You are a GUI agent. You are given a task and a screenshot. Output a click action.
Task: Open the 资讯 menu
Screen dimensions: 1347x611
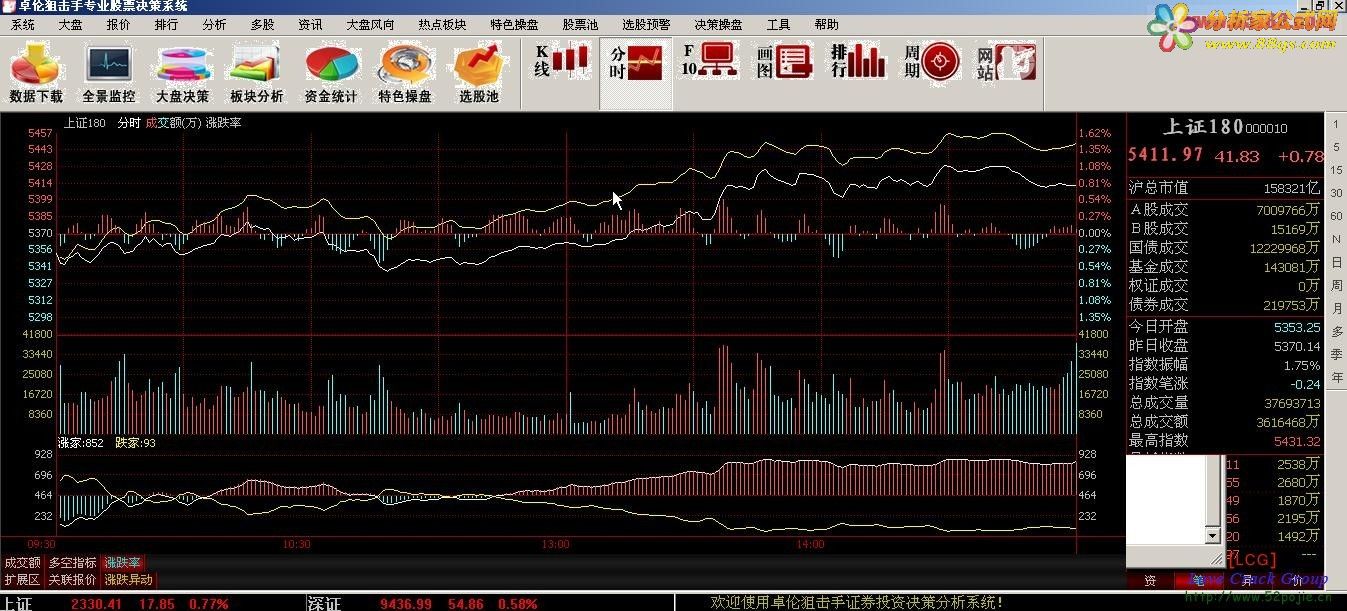tap(310, 24)
